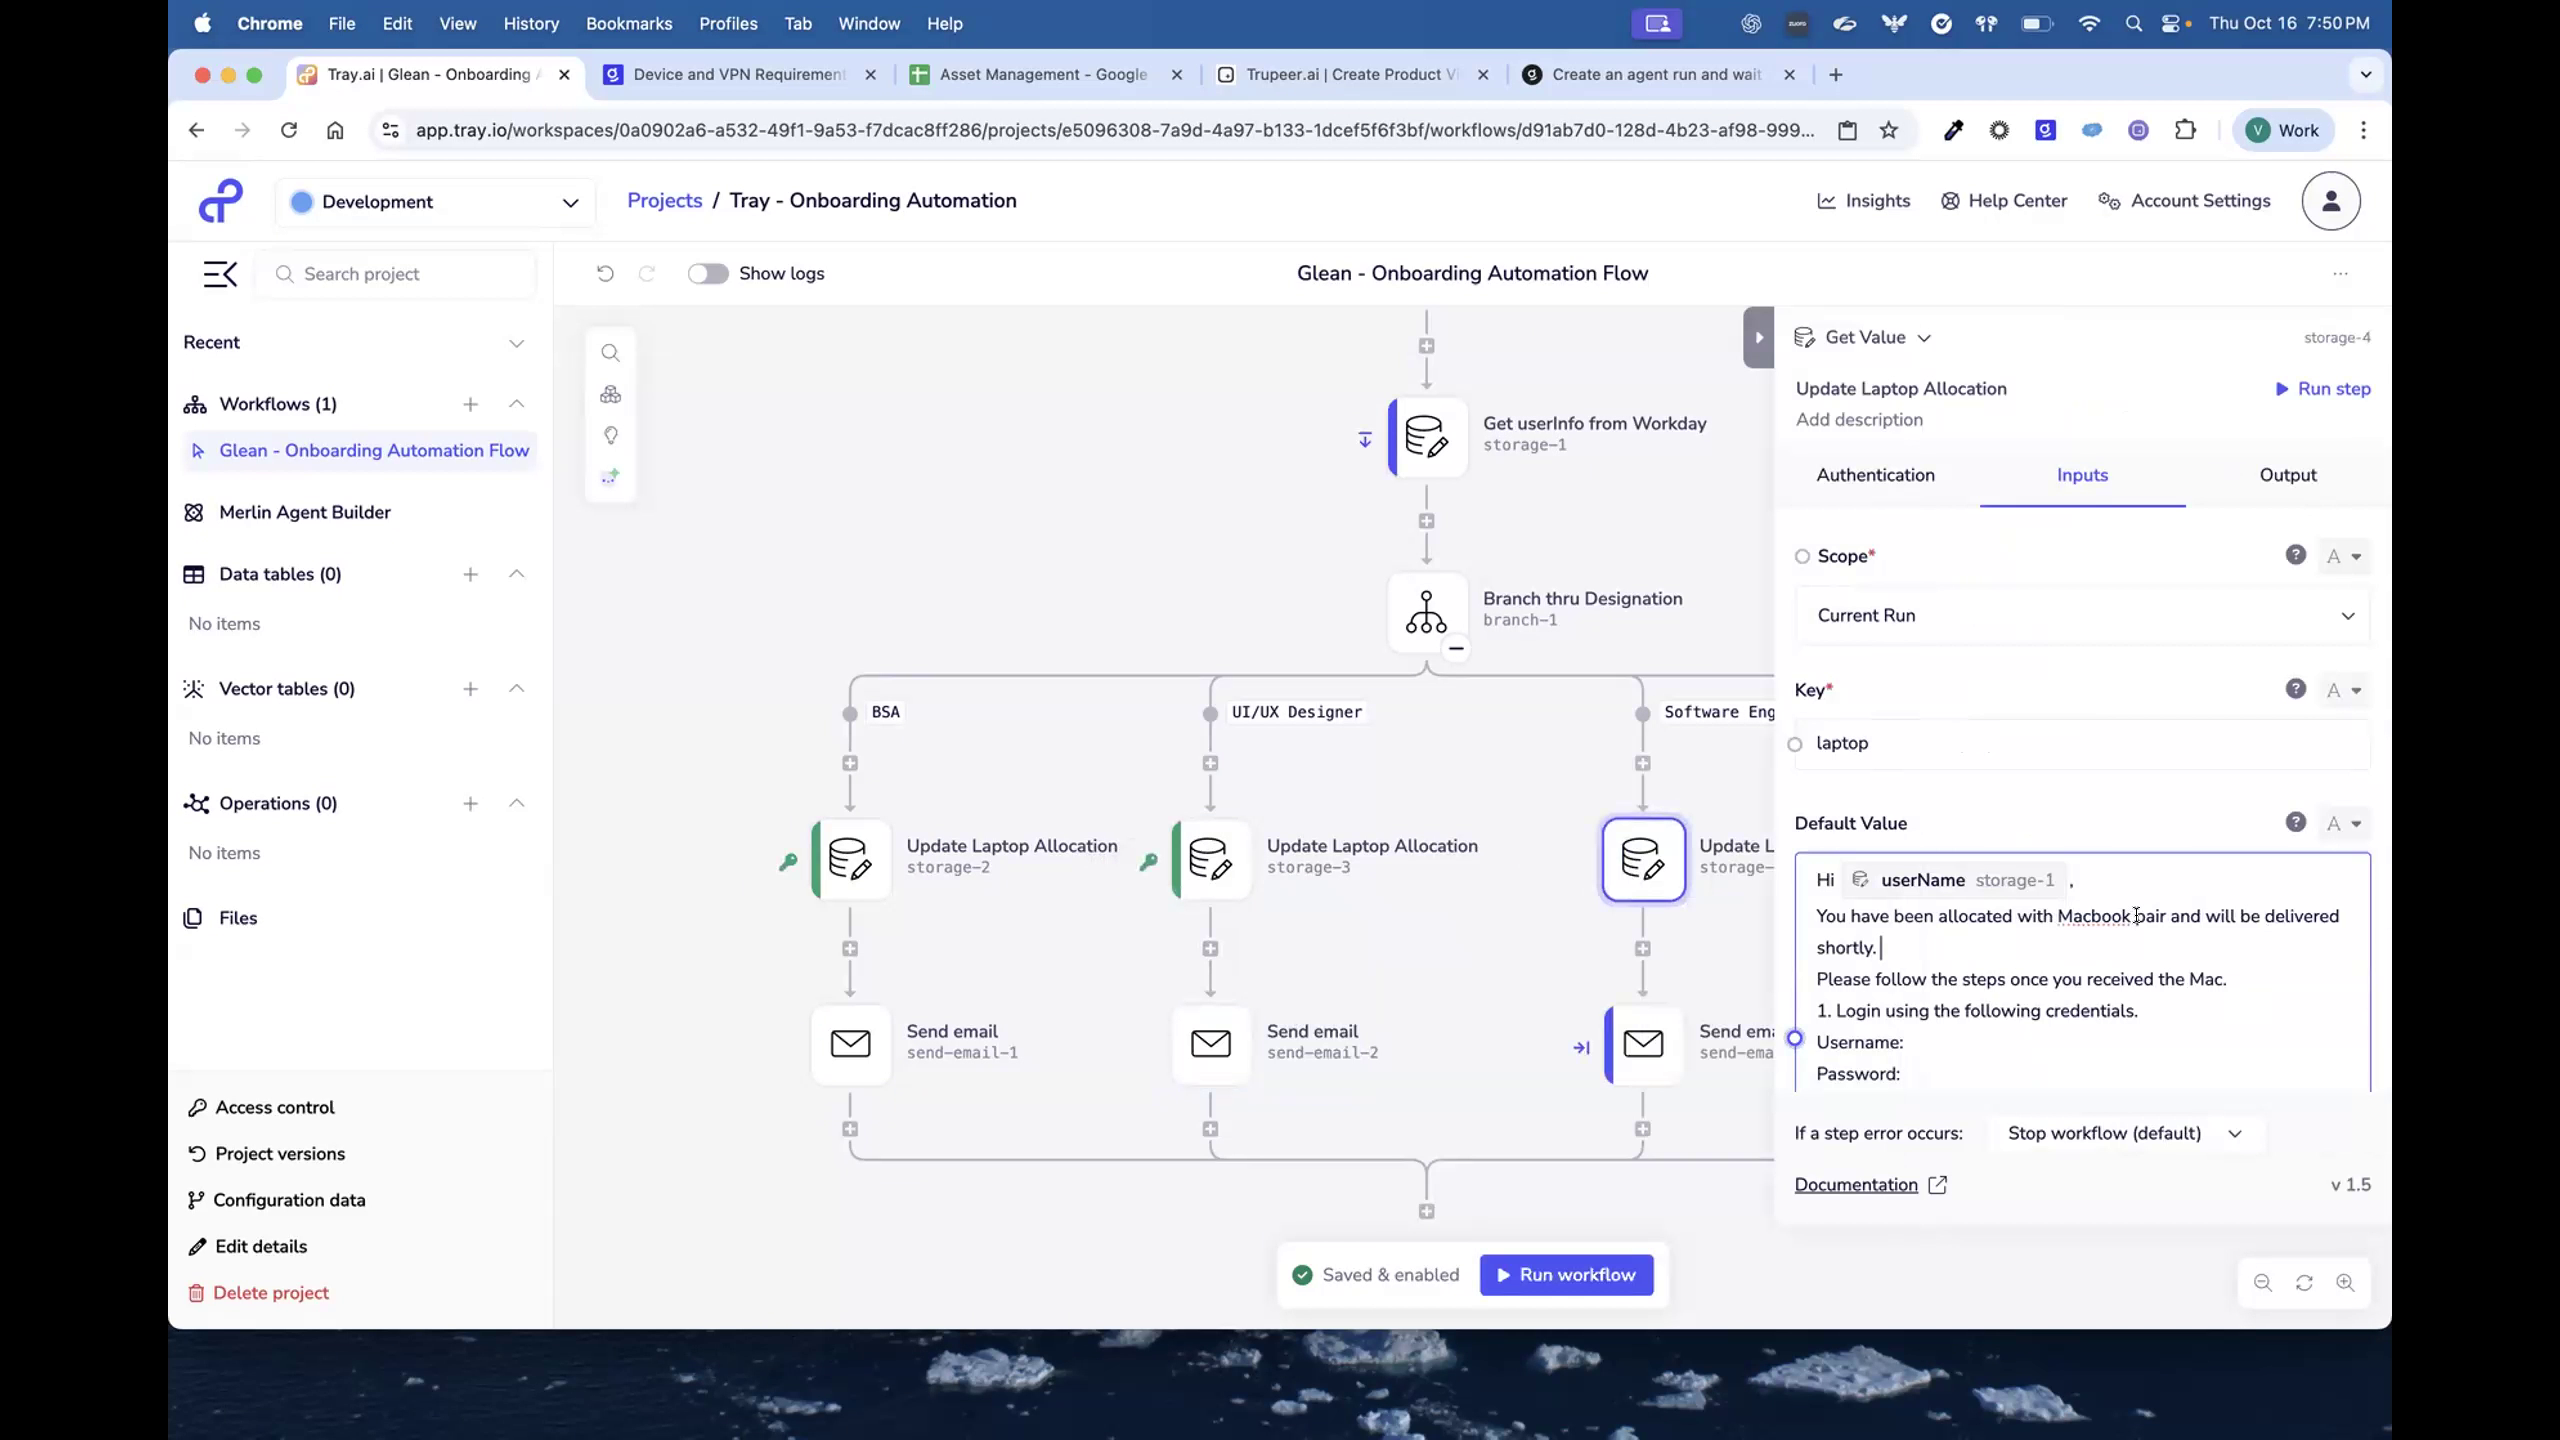Open the Documentation link in the step panel

pos(1859,1184)
